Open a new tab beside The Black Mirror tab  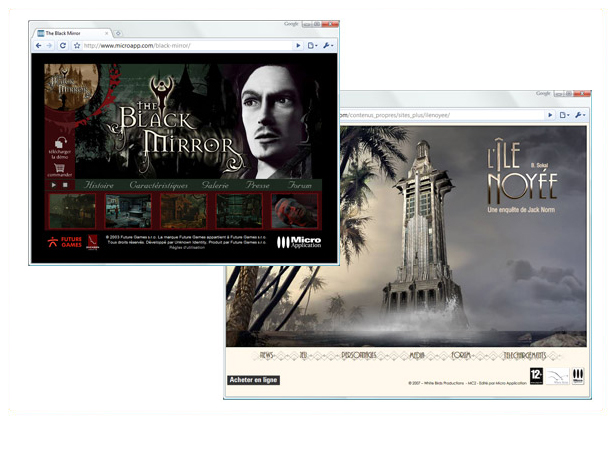pyautogui.click(x=118, y=34)
